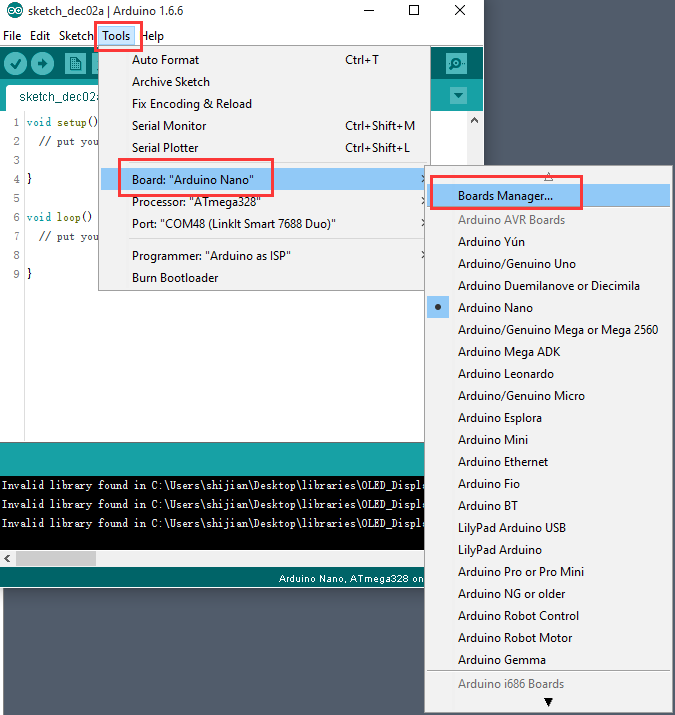This screenshot has height=715, width=675.
Task: Select the plain LilyPad Arduino board
Action: (x=549, y=550)
